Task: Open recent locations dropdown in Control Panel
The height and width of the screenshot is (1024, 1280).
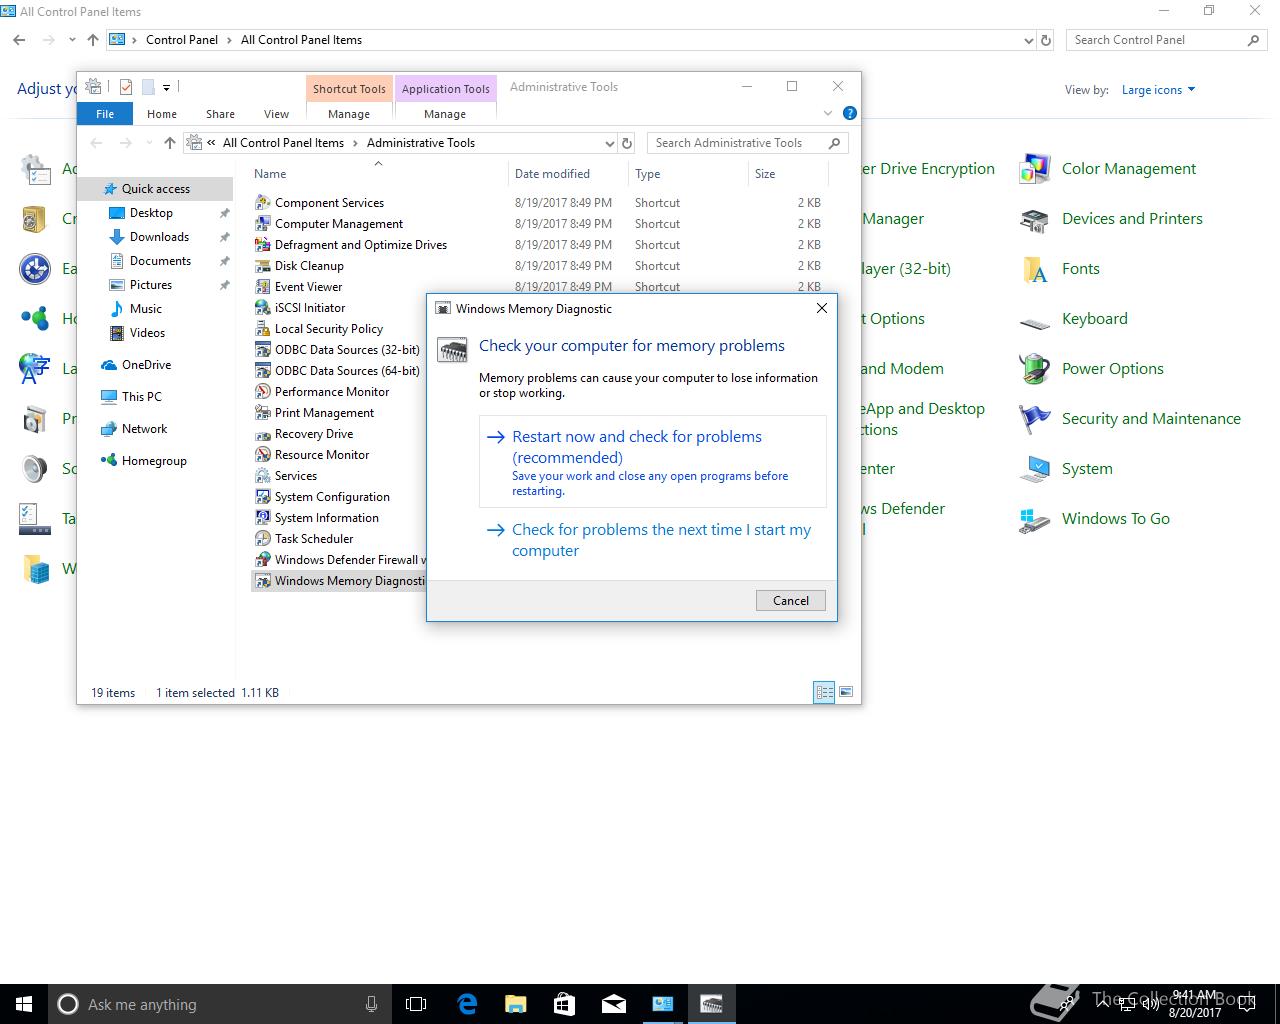Action: (x=72, y=40)
